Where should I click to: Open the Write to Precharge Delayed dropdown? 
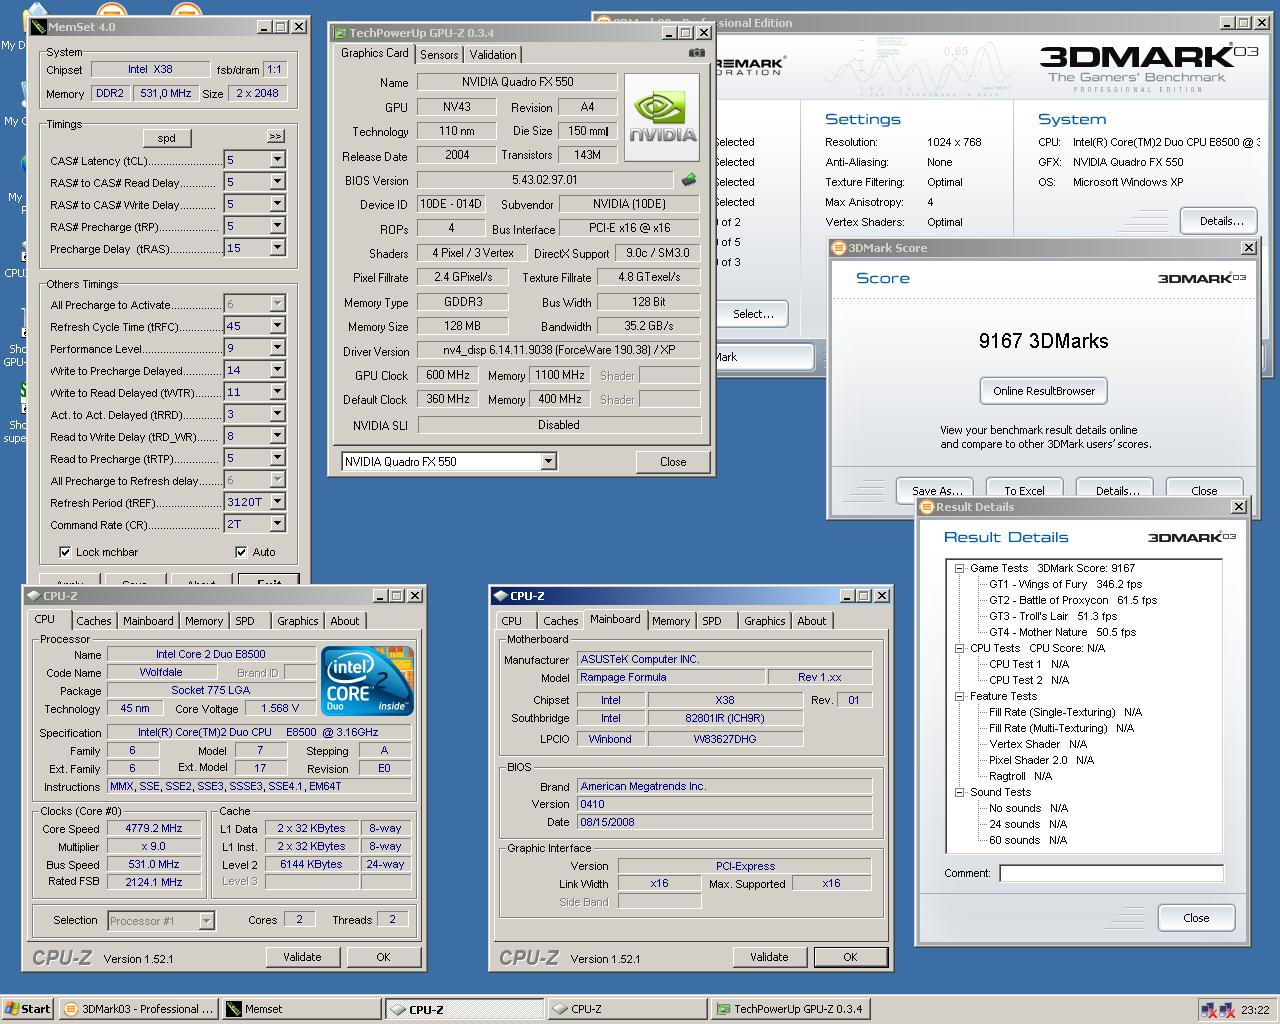click(277, 370)
